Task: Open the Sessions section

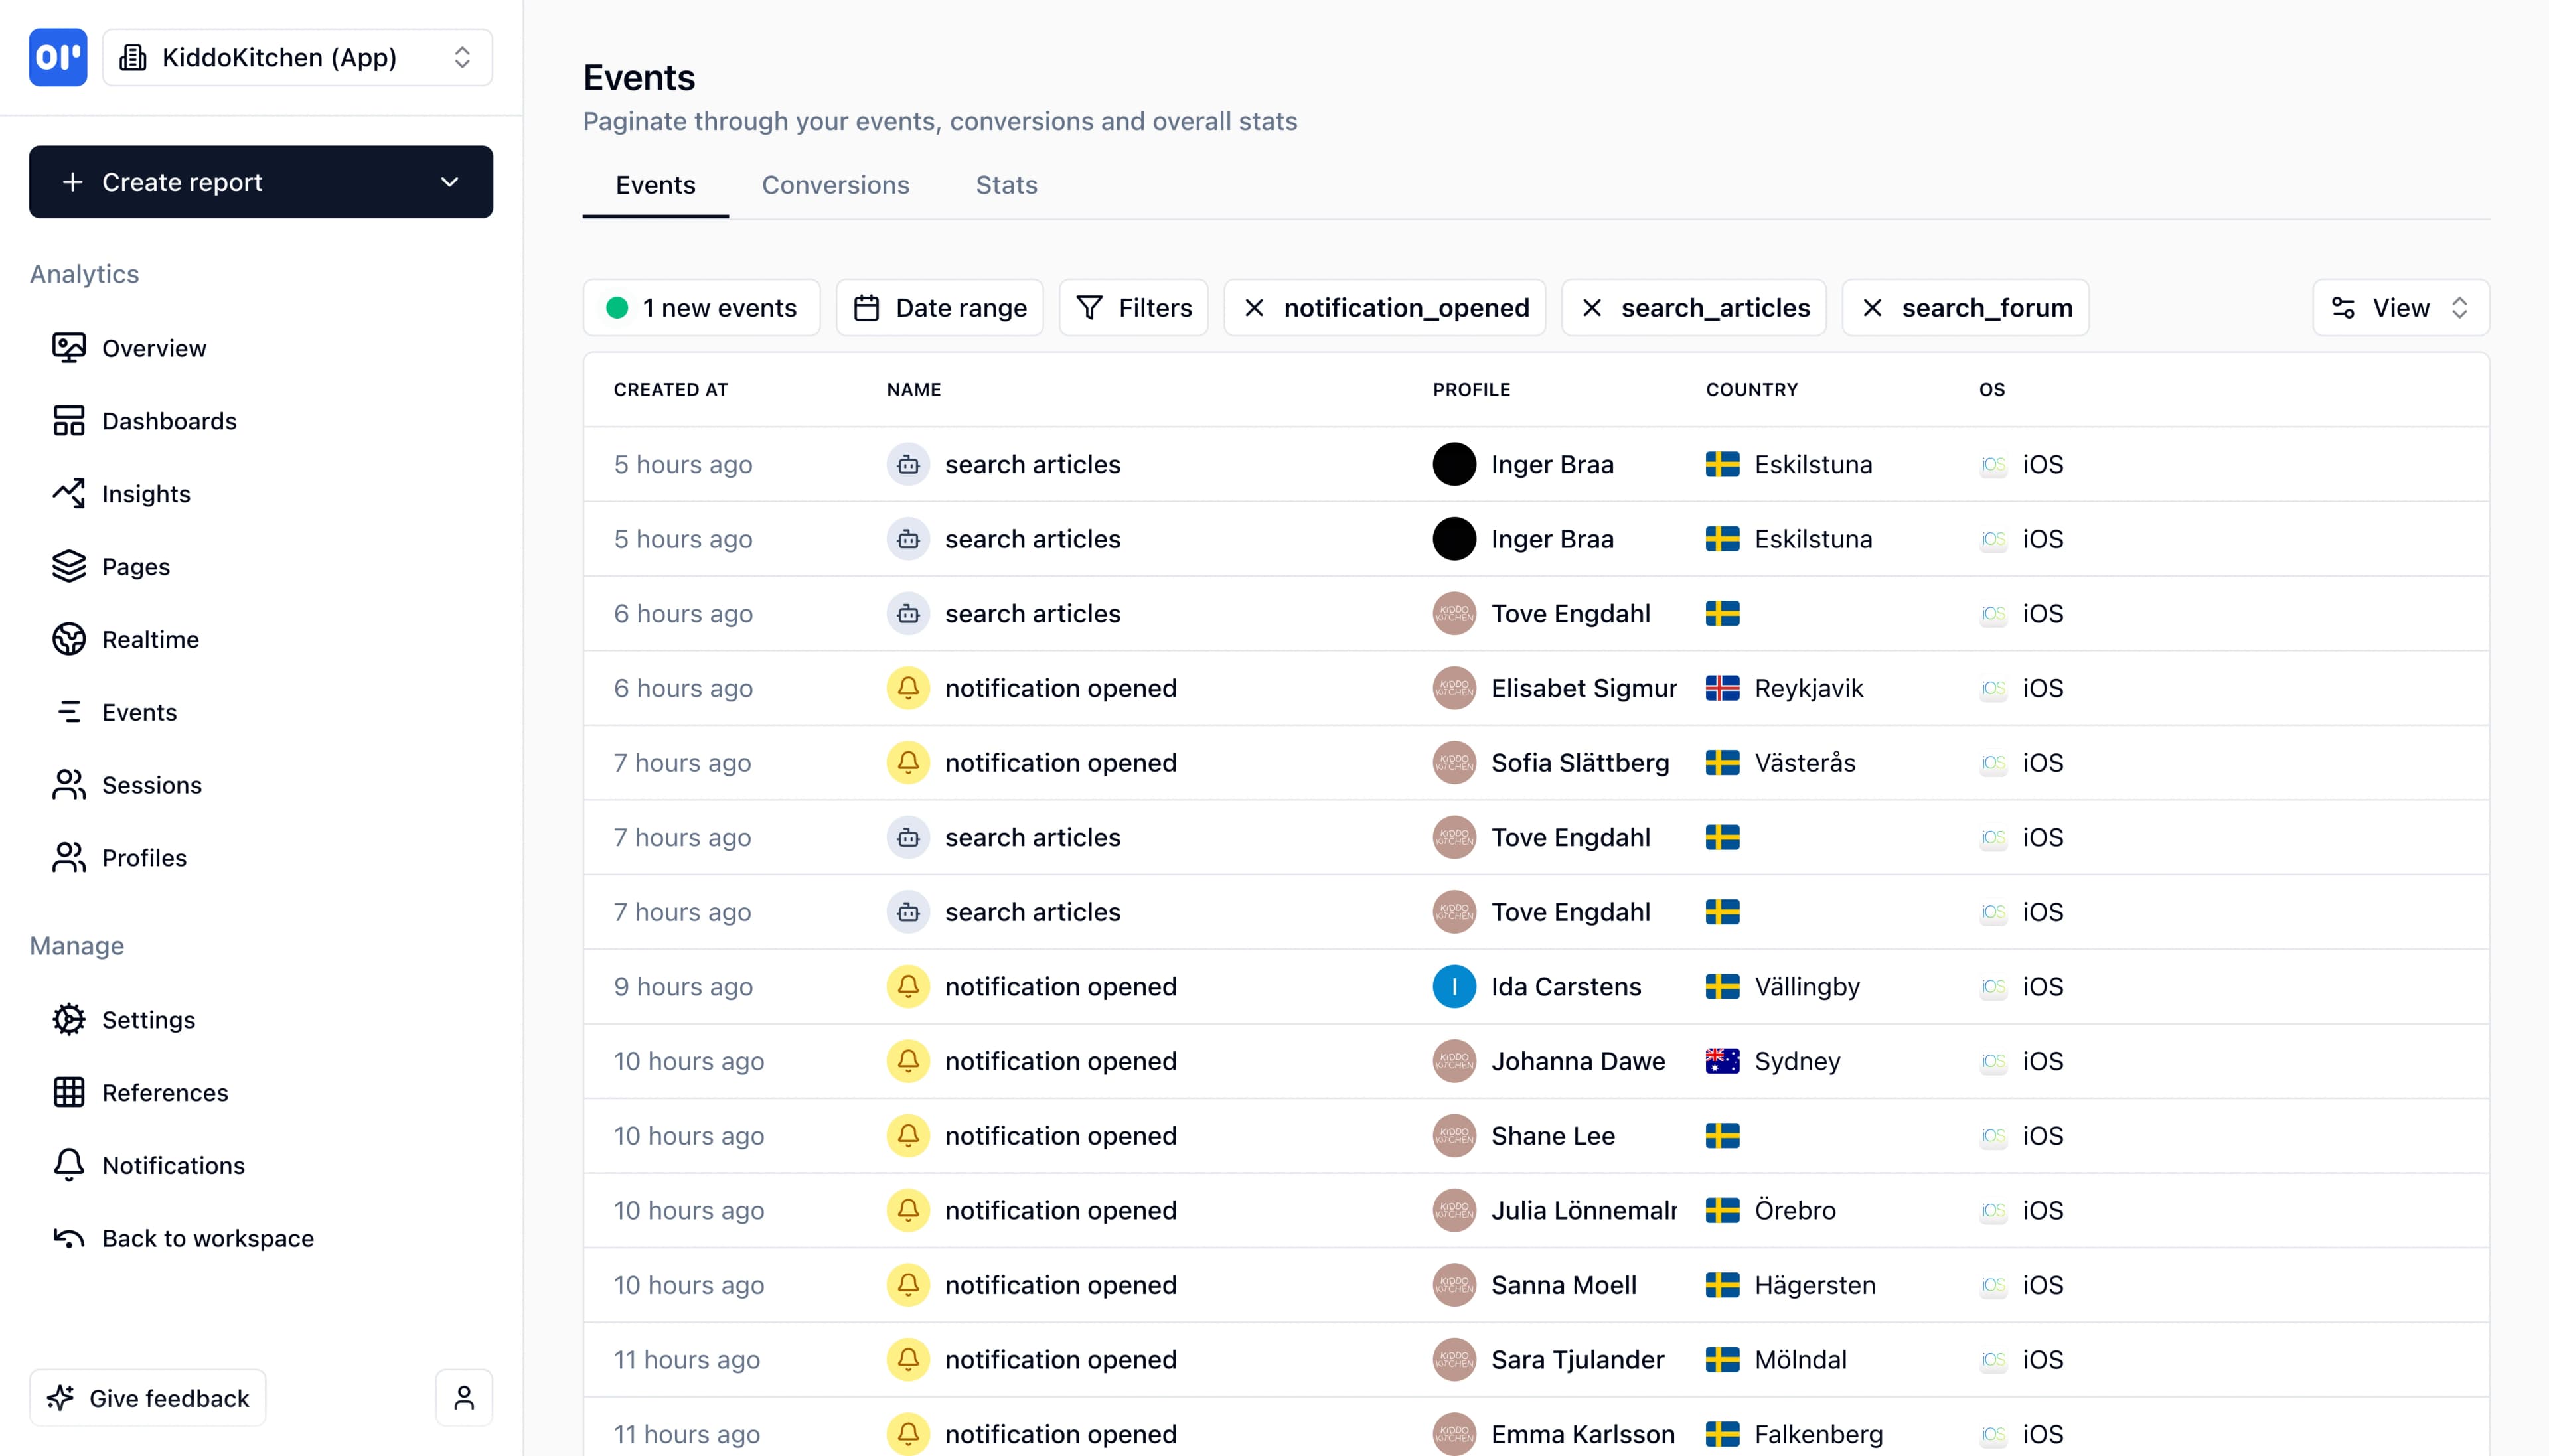Action: coord(152,785)
